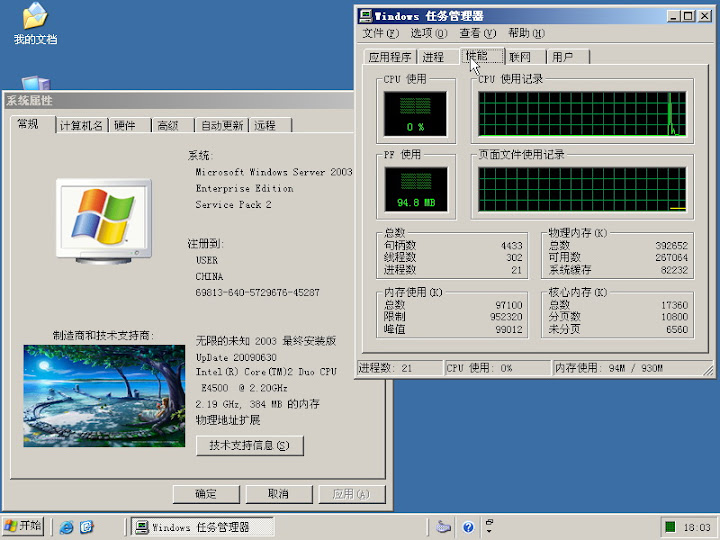This screenshot has height=540, width=720.
Task: Click the 内存使用 限制 value 952320
Action: tap(506, 317)
